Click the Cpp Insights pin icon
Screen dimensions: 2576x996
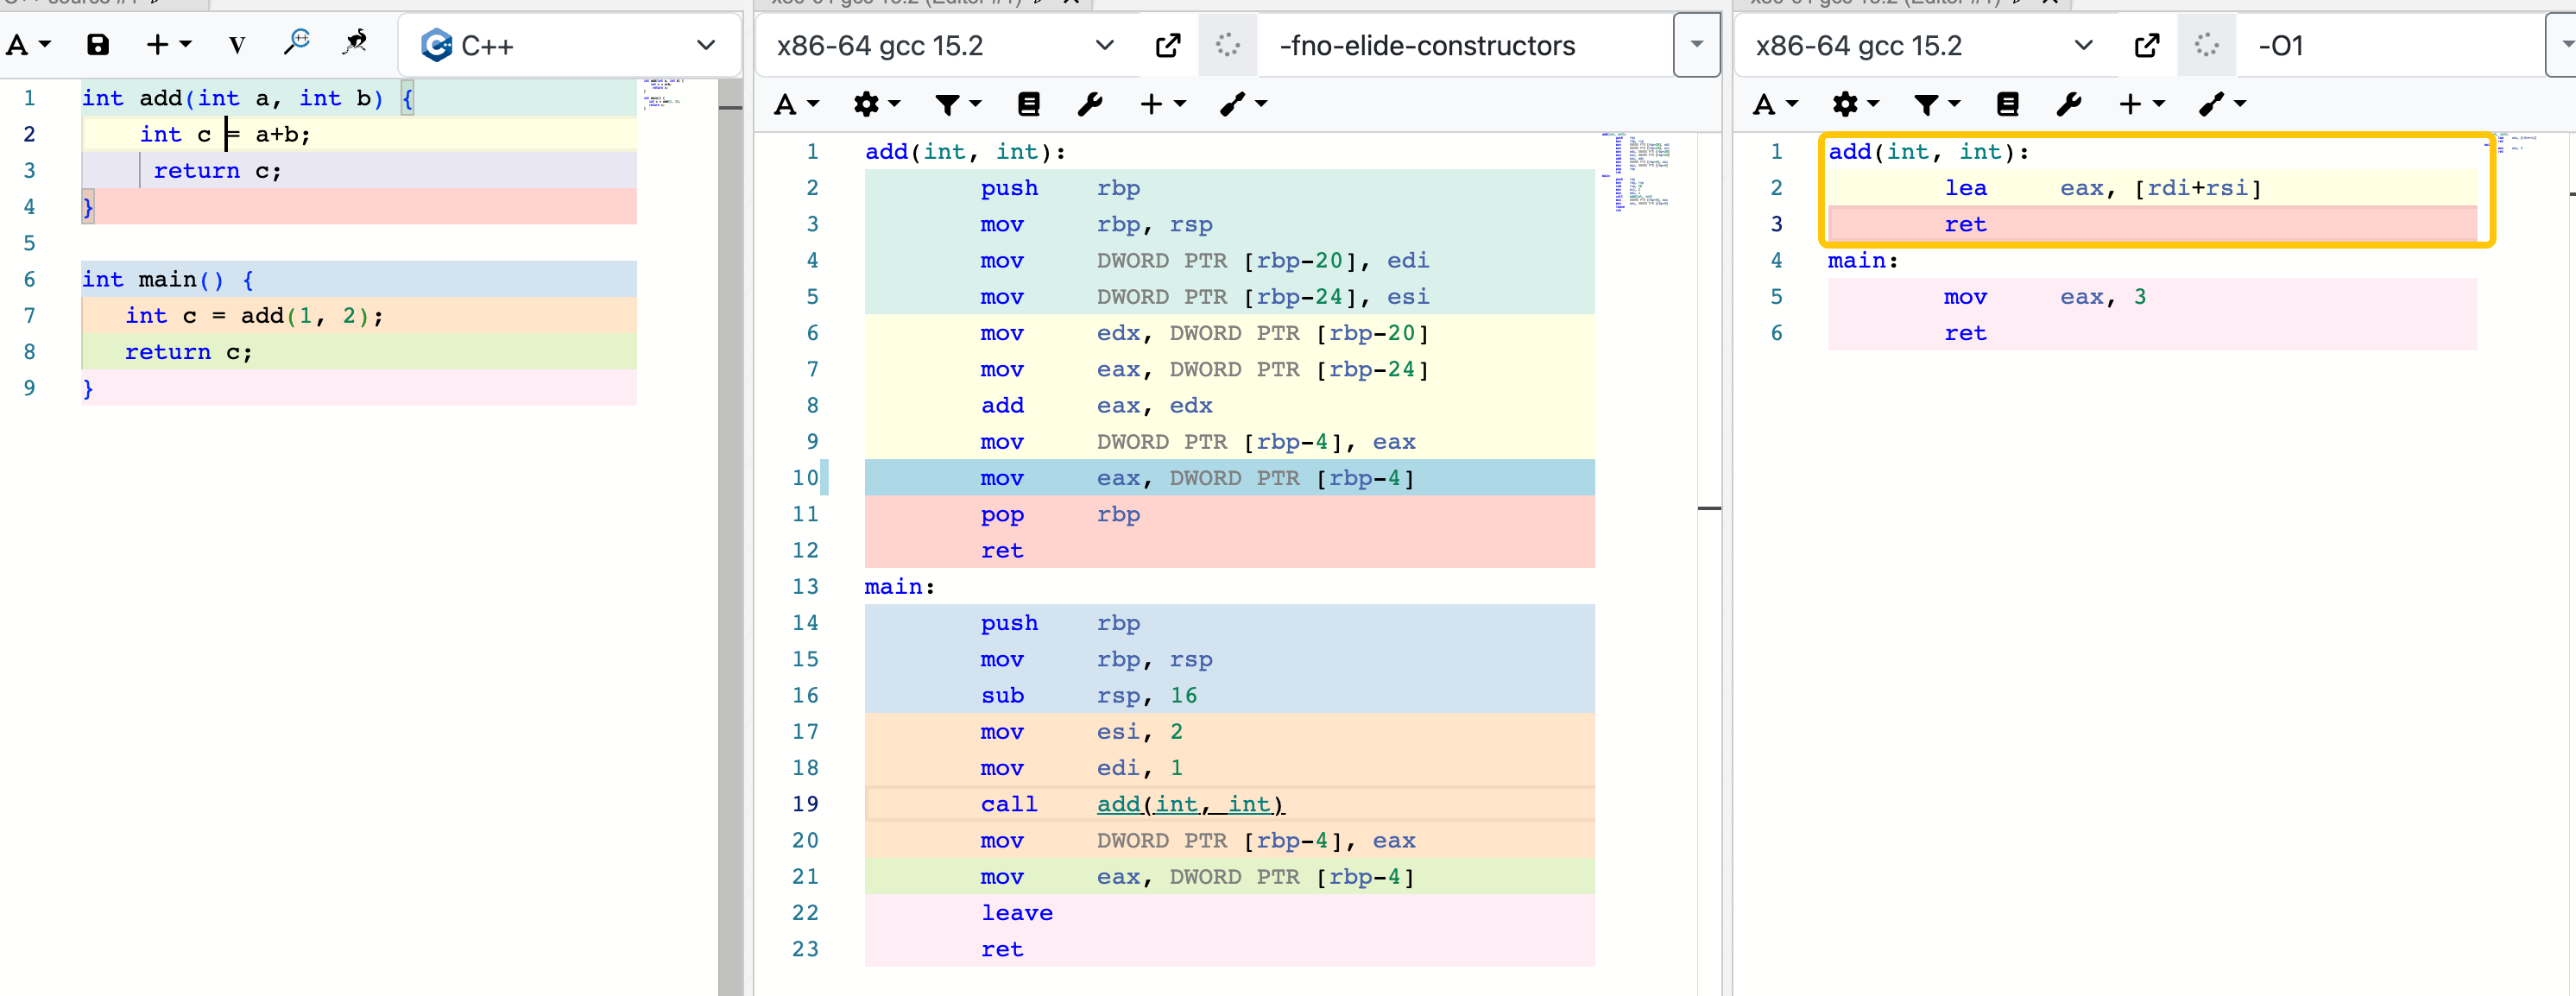[355, 43]
